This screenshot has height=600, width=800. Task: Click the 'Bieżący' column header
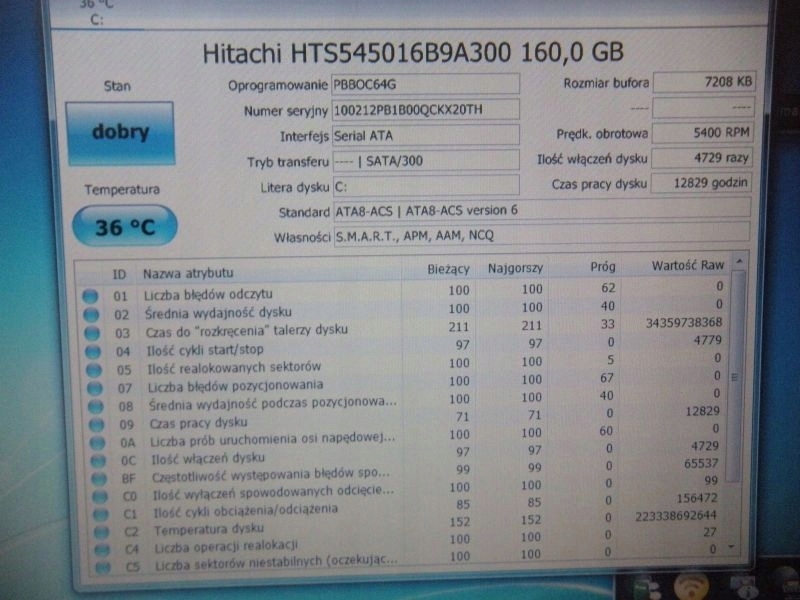448,269
